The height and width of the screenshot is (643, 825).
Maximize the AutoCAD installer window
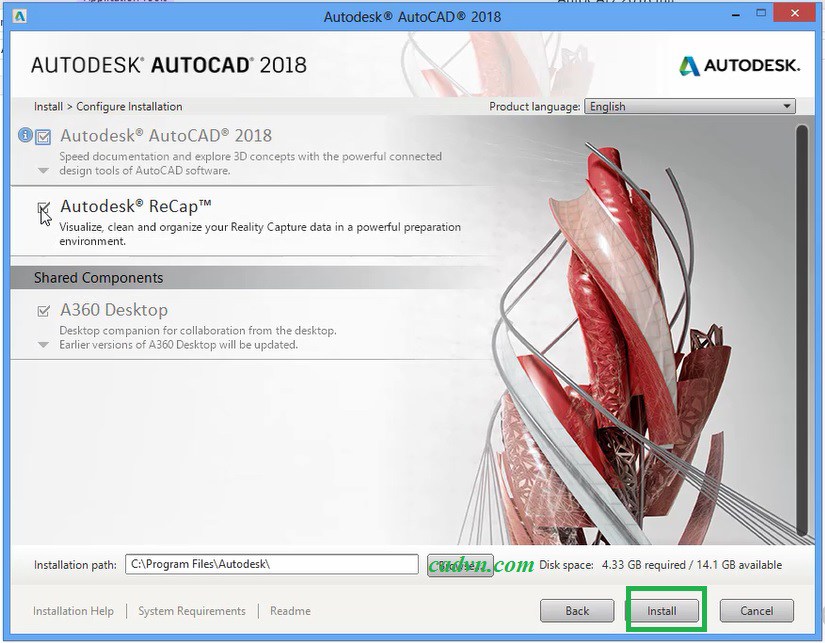761,14
